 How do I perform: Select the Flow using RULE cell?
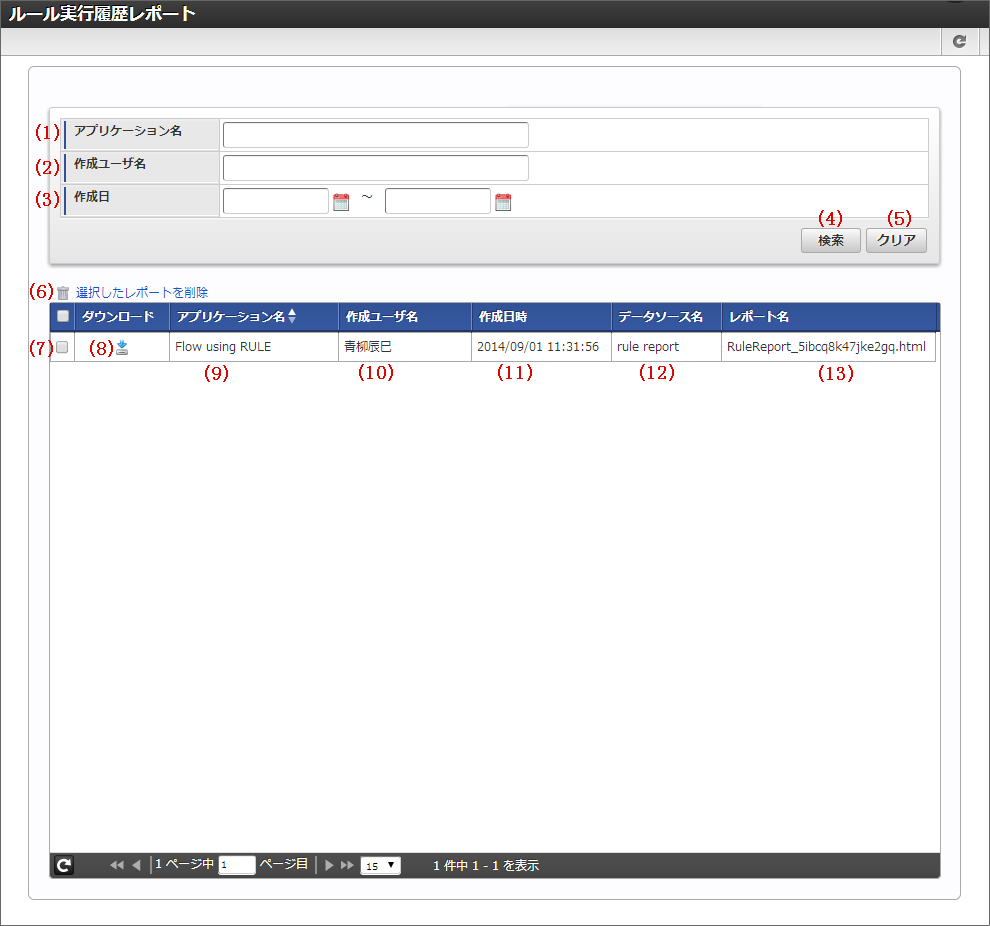tap(254, 347)
